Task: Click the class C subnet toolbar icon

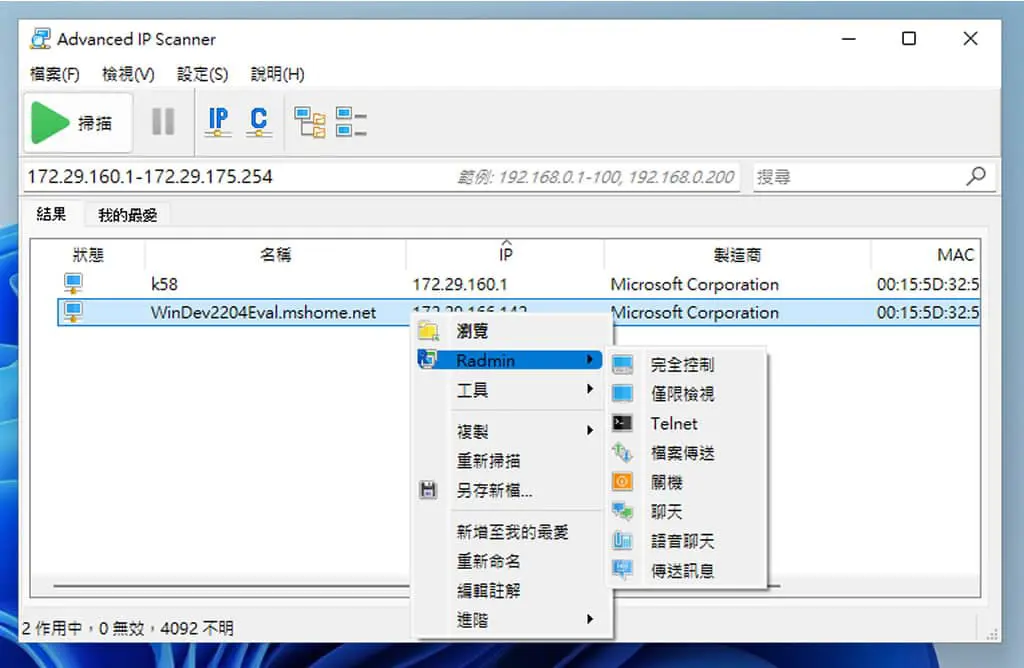Action: [259, 122]
